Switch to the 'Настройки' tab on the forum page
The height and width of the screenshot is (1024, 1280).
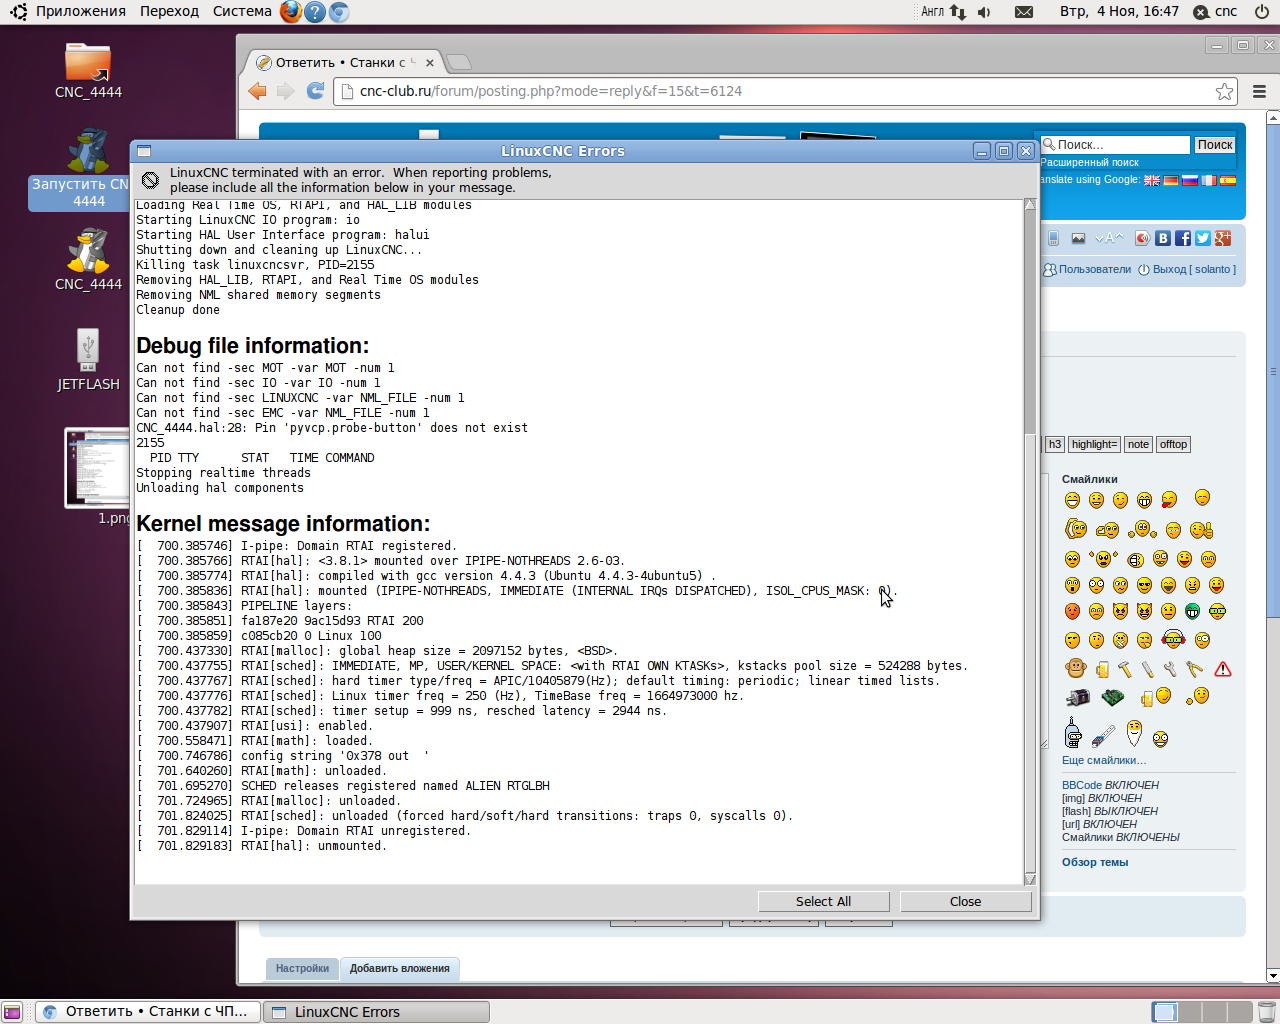[x=302, y=968]
